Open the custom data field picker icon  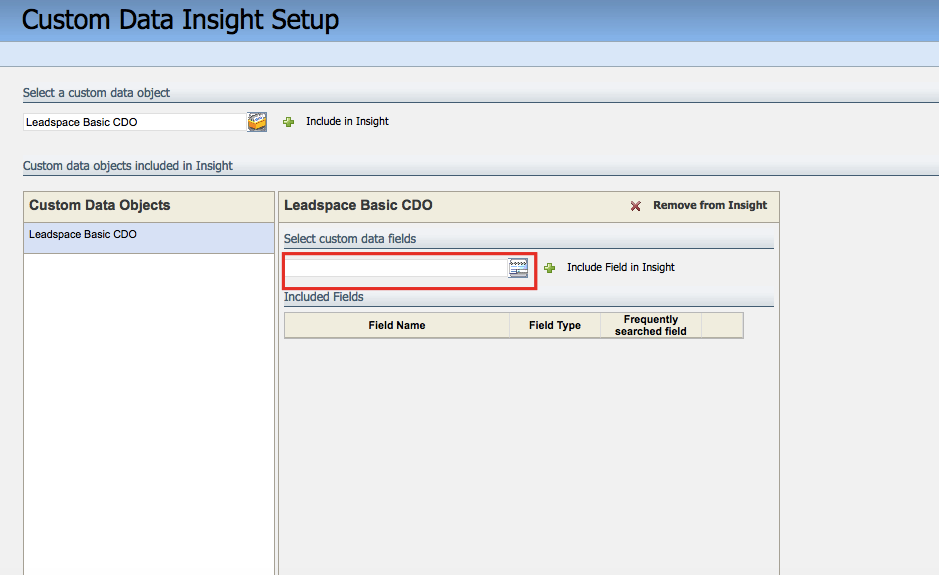(x=518, y=268)
